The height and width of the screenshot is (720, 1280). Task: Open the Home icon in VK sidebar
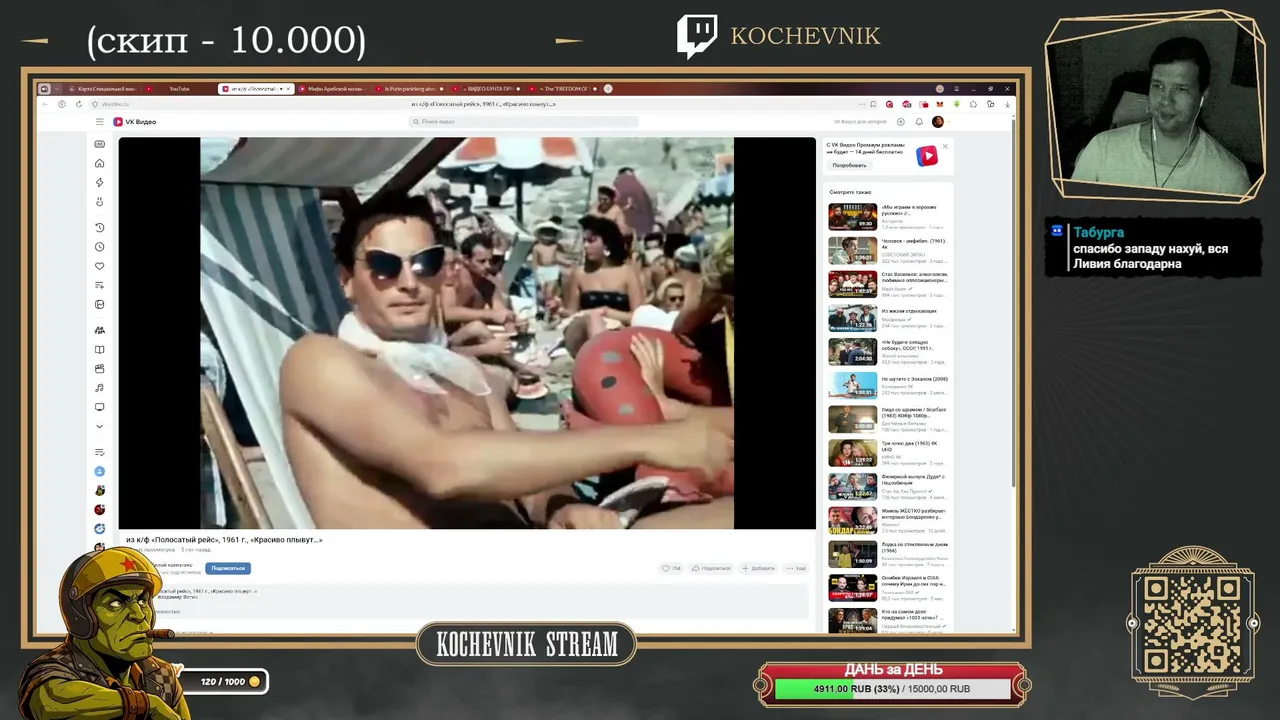[99, 163]
